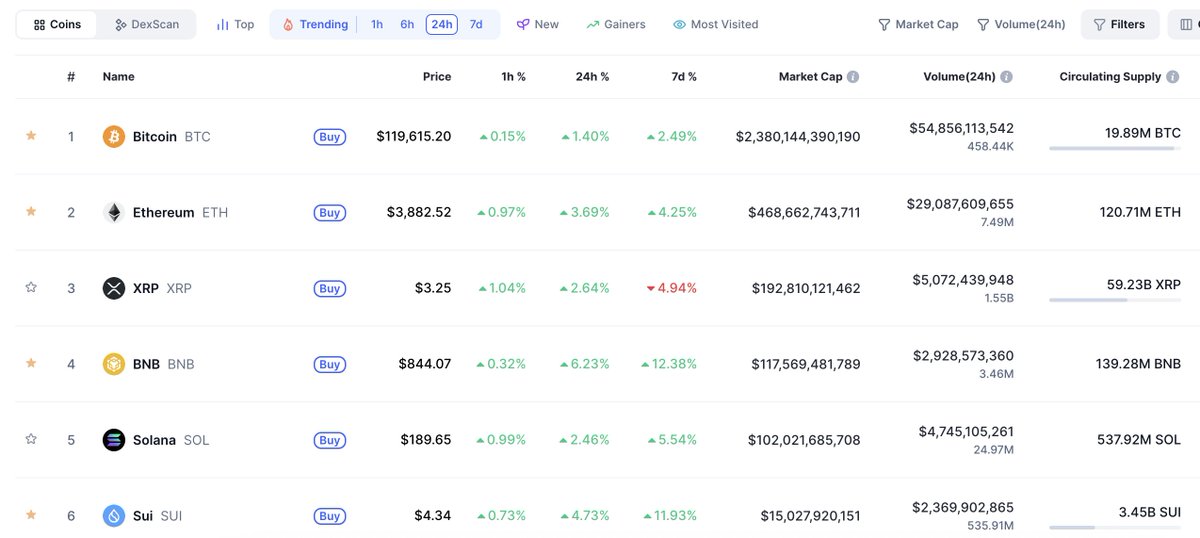Image resolution: width=1200 pixels, height=538 pixels.
Task: Sort by 24h % column header
Action: [592, 77]
